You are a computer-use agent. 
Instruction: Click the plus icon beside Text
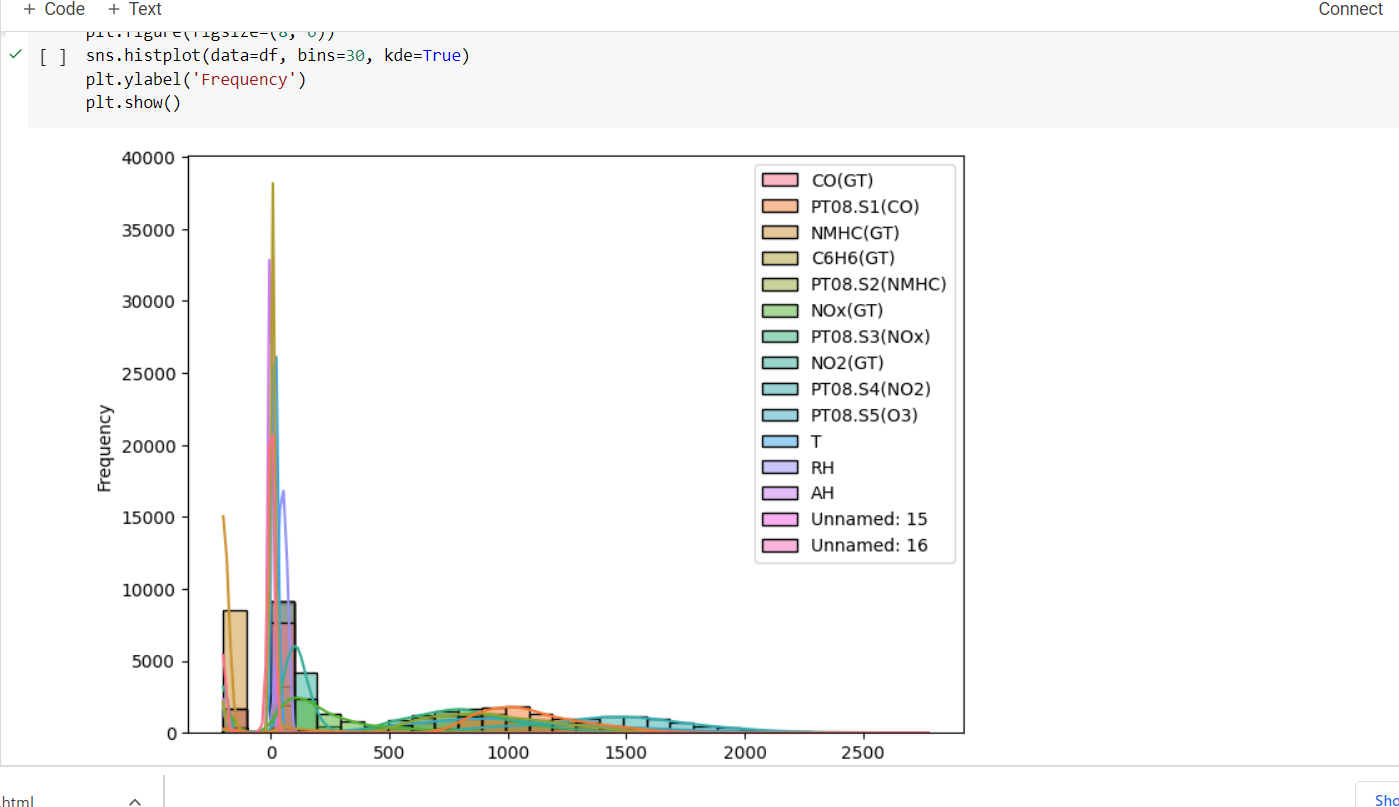point(113,9)
